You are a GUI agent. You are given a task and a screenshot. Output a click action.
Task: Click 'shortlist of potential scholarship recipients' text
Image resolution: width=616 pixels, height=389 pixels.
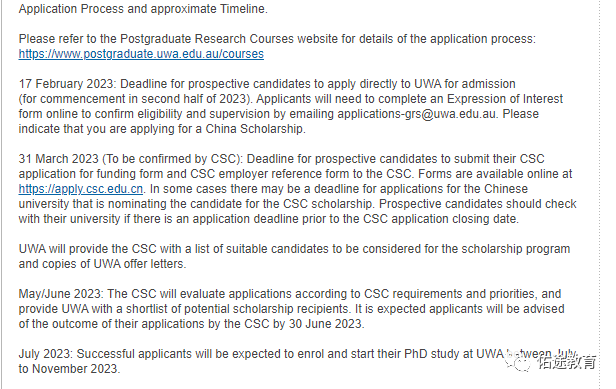(237, 309)
